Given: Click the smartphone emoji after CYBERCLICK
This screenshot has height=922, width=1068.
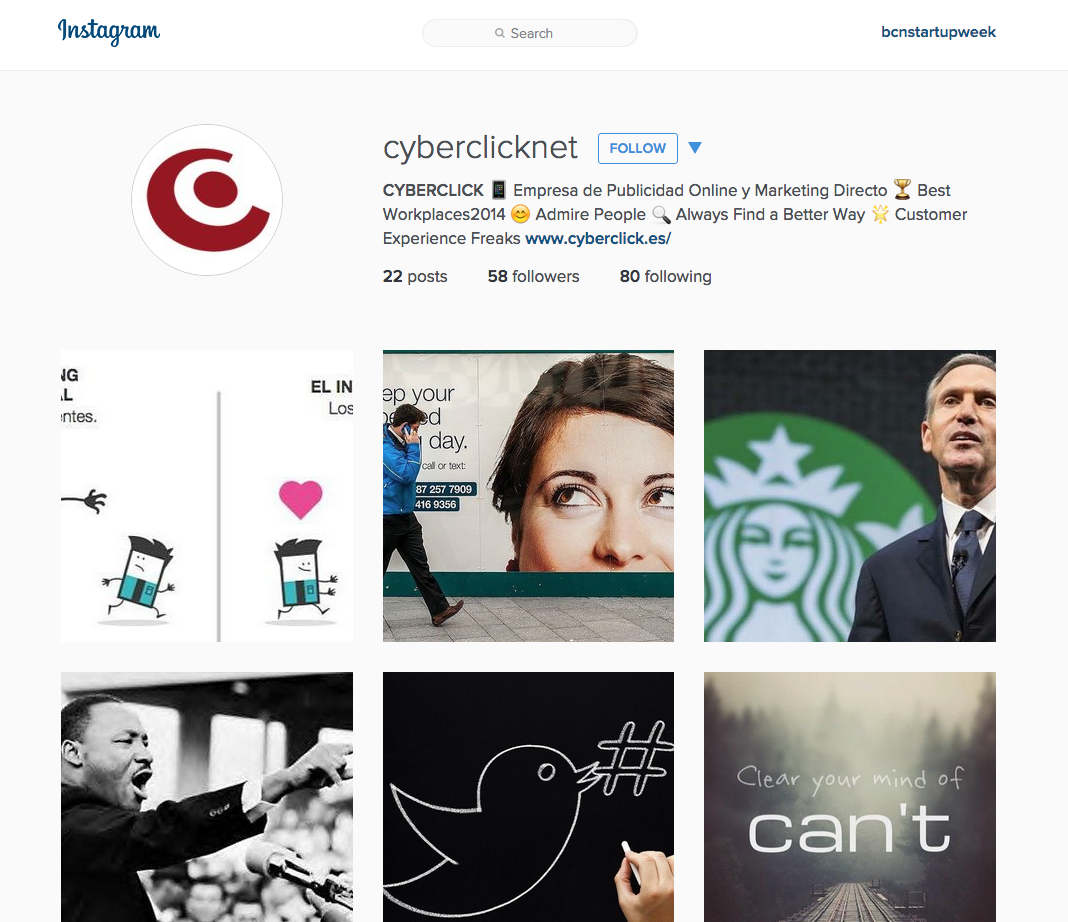Looking at the screenshot, I should click(499, 189).
